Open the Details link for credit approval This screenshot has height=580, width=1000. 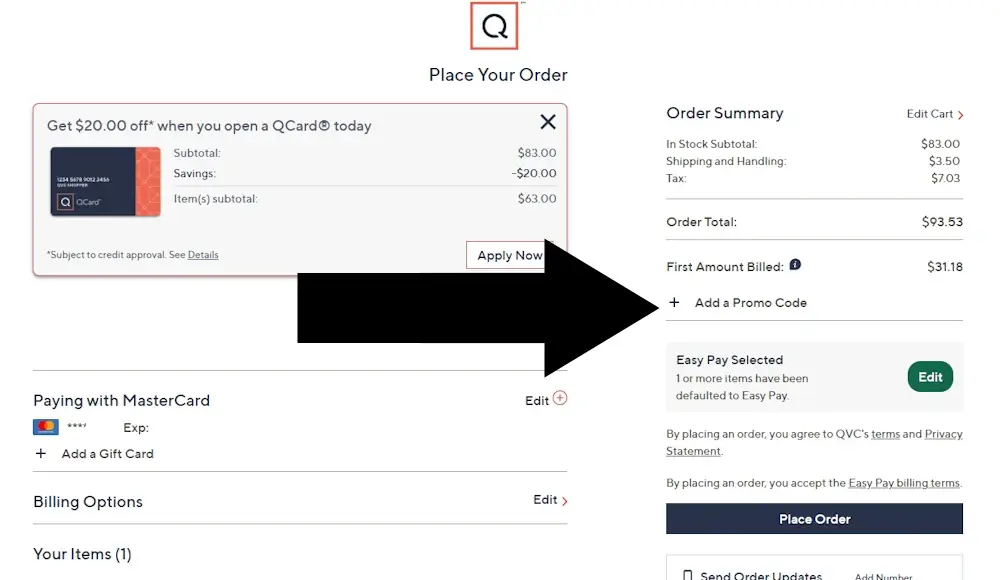tap(203, 254)
